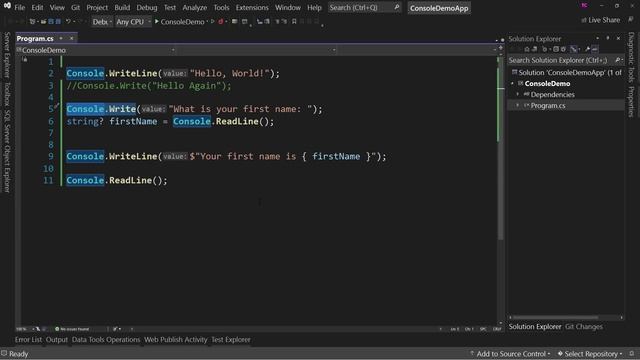The height and width of the screenshot is (360, 640).
Task: Click the Home icon in Solution Explorer toolbar
Action: tap(527, 49)
